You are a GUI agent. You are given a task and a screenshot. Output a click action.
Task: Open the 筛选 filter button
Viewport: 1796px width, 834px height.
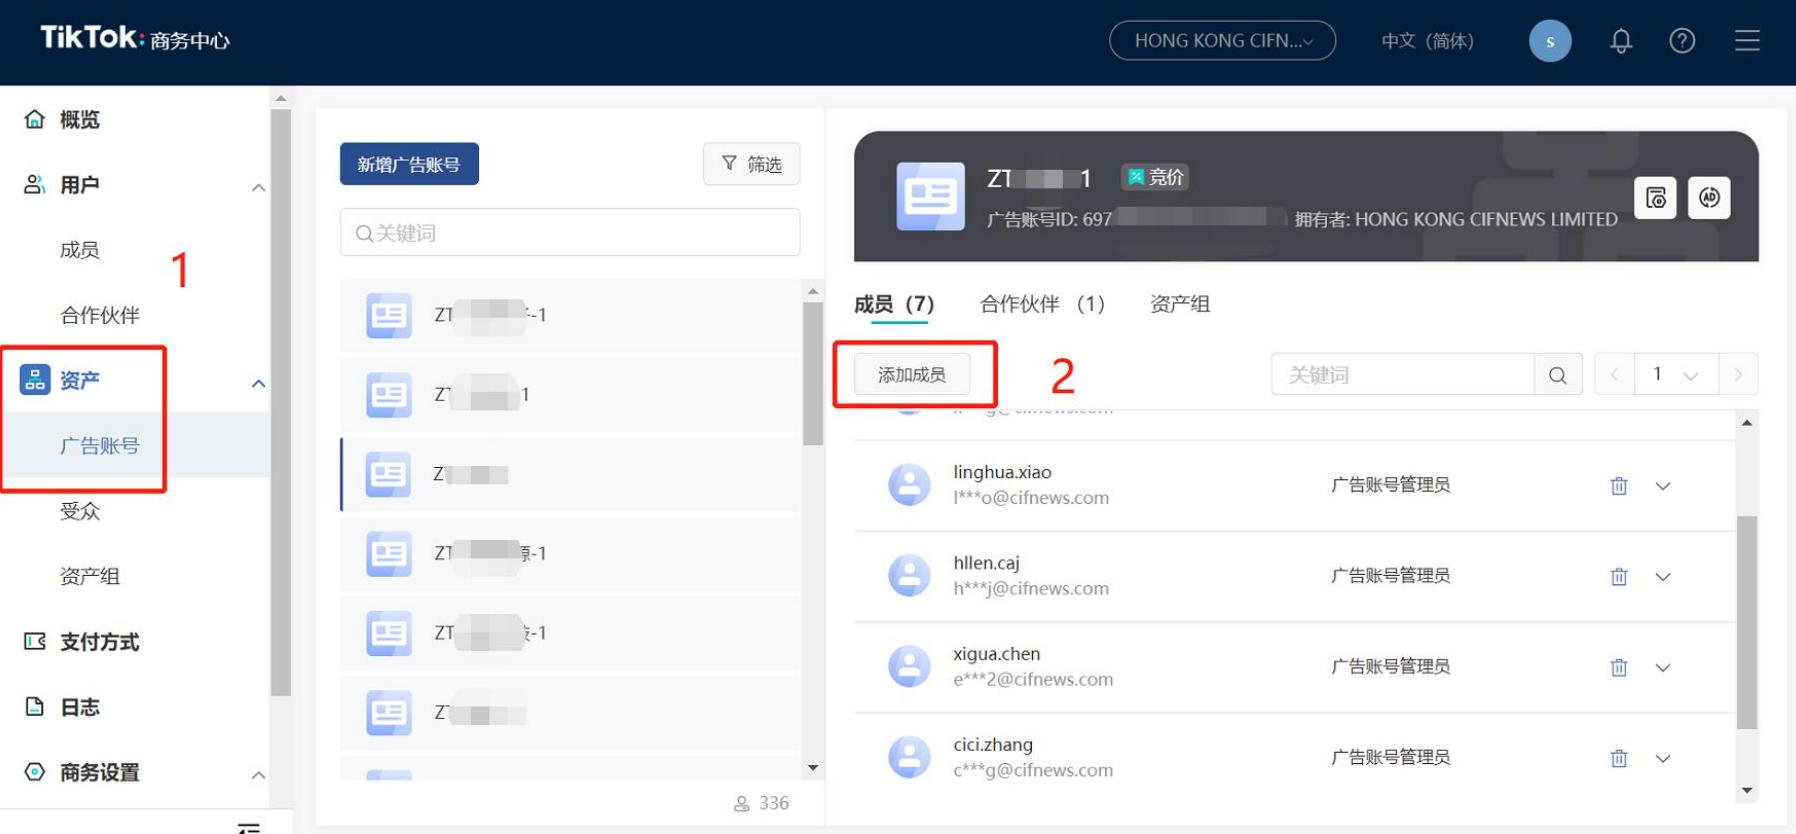click(x=752, y=164)
